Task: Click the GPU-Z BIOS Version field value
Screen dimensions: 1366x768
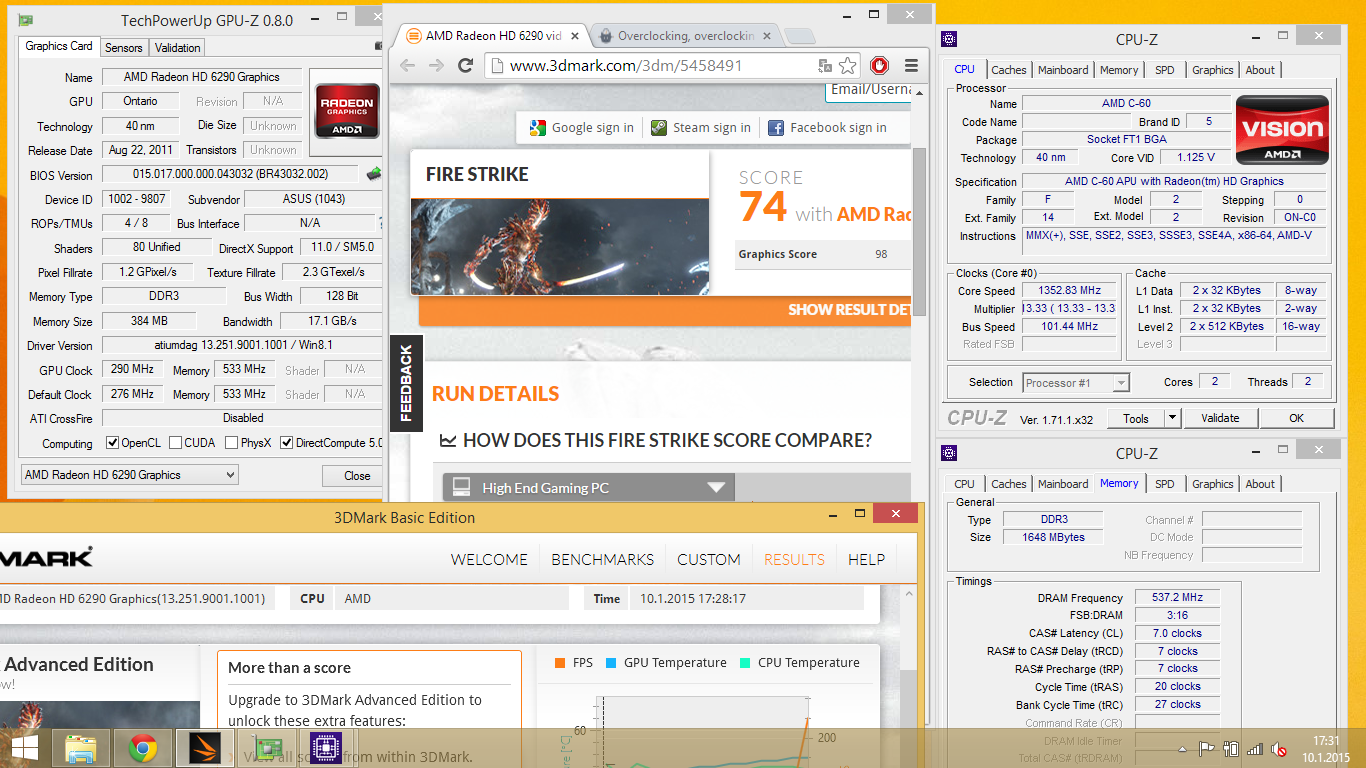Action: click(231, 174)
